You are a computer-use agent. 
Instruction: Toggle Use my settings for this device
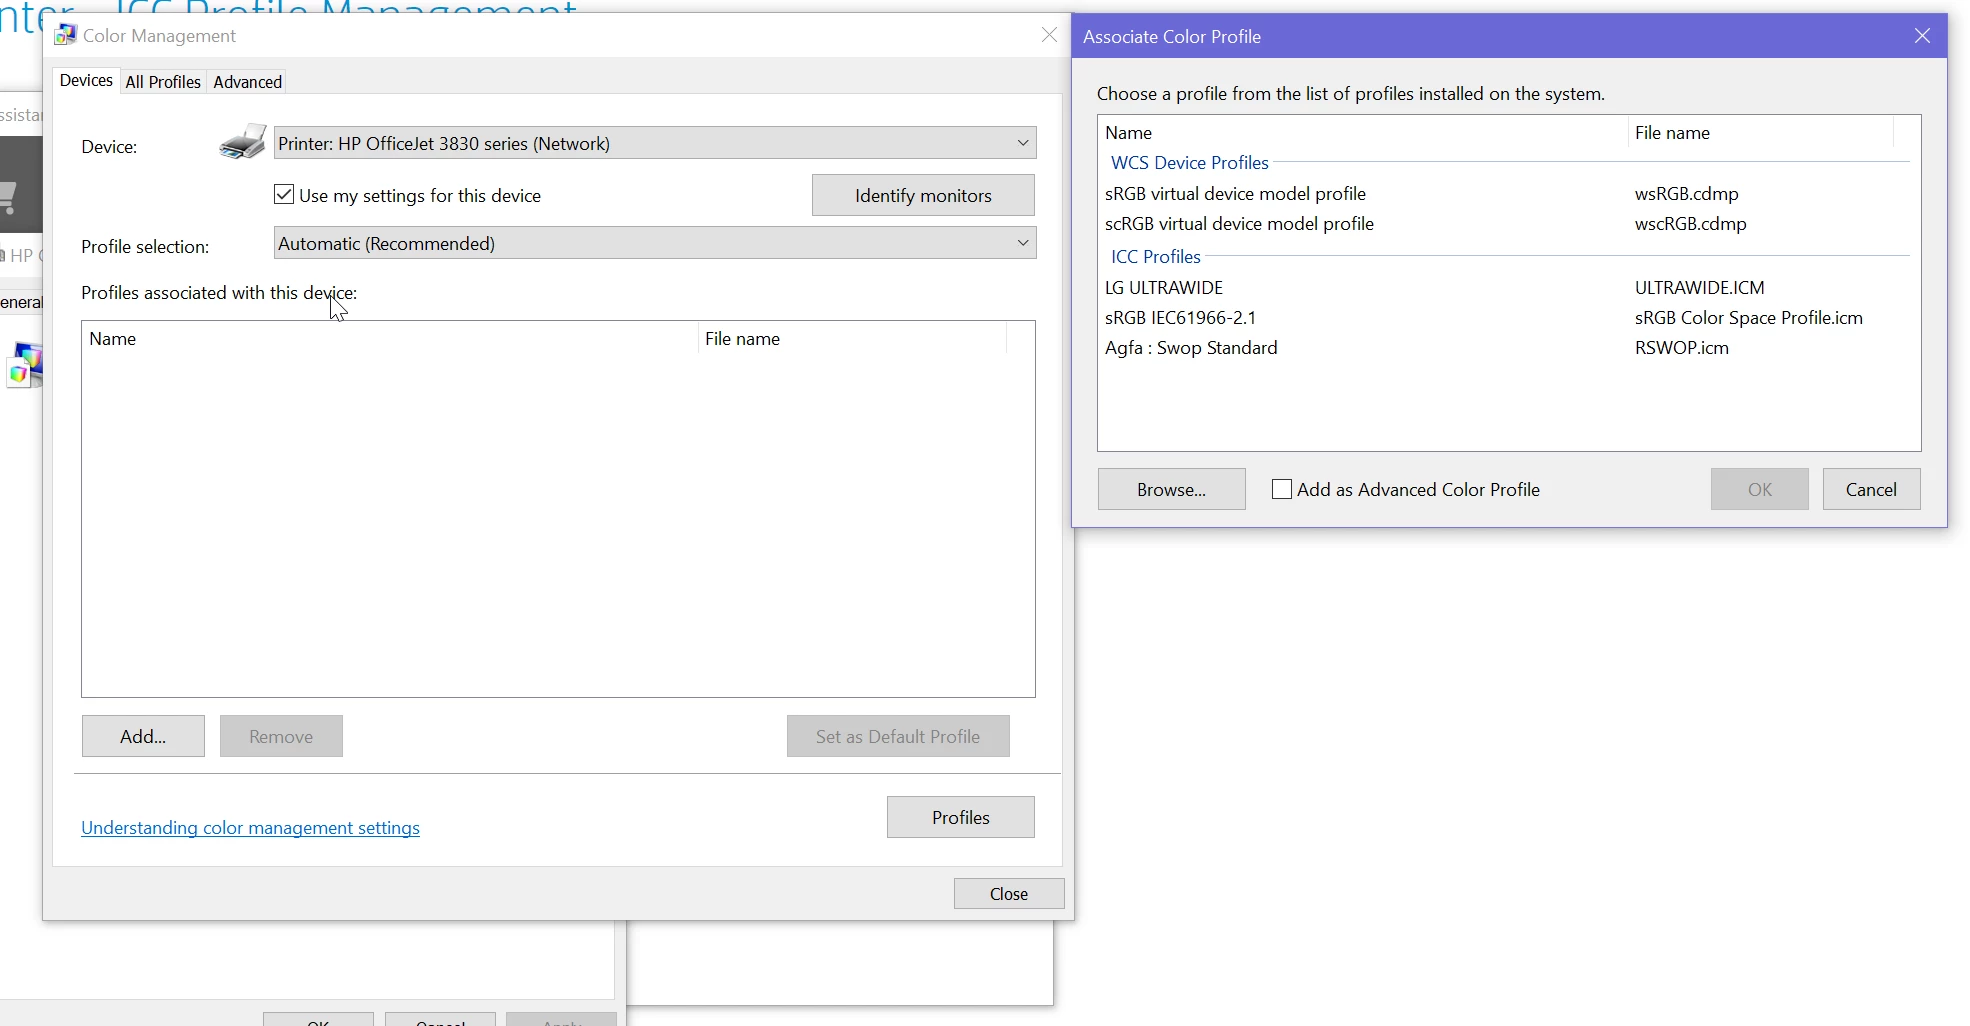[x=284, y=195]
